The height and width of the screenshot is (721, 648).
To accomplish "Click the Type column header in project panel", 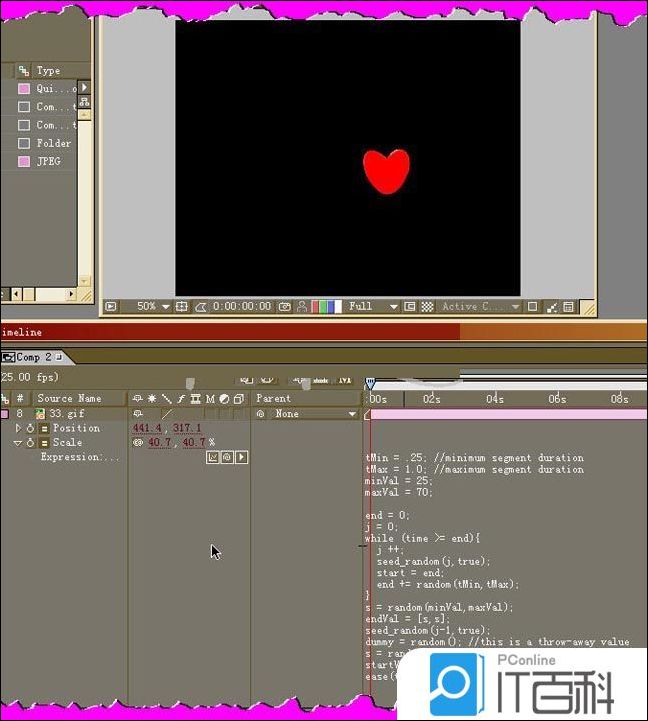I will coord(49,71).
